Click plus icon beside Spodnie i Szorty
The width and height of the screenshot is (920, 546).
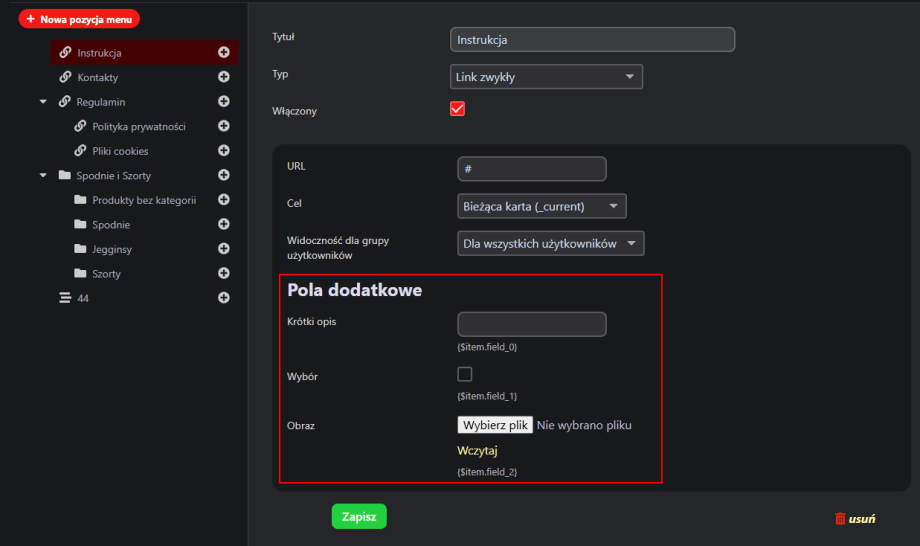[x=224, y=175]
